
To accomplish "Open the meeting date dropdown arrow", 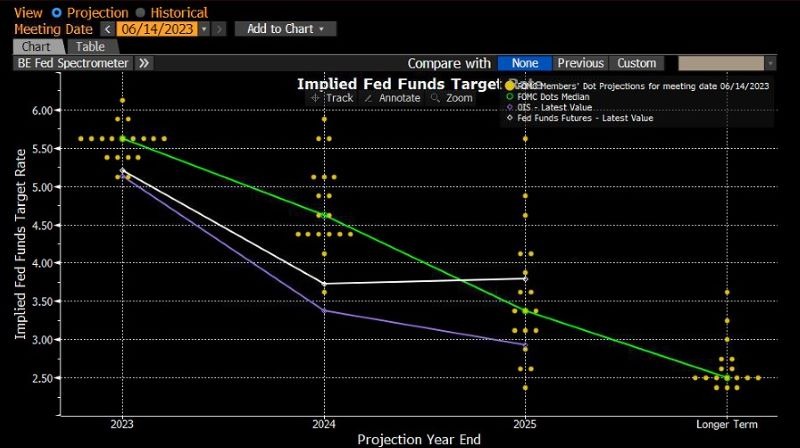I will pyautogui.click(x=204, y=29).
